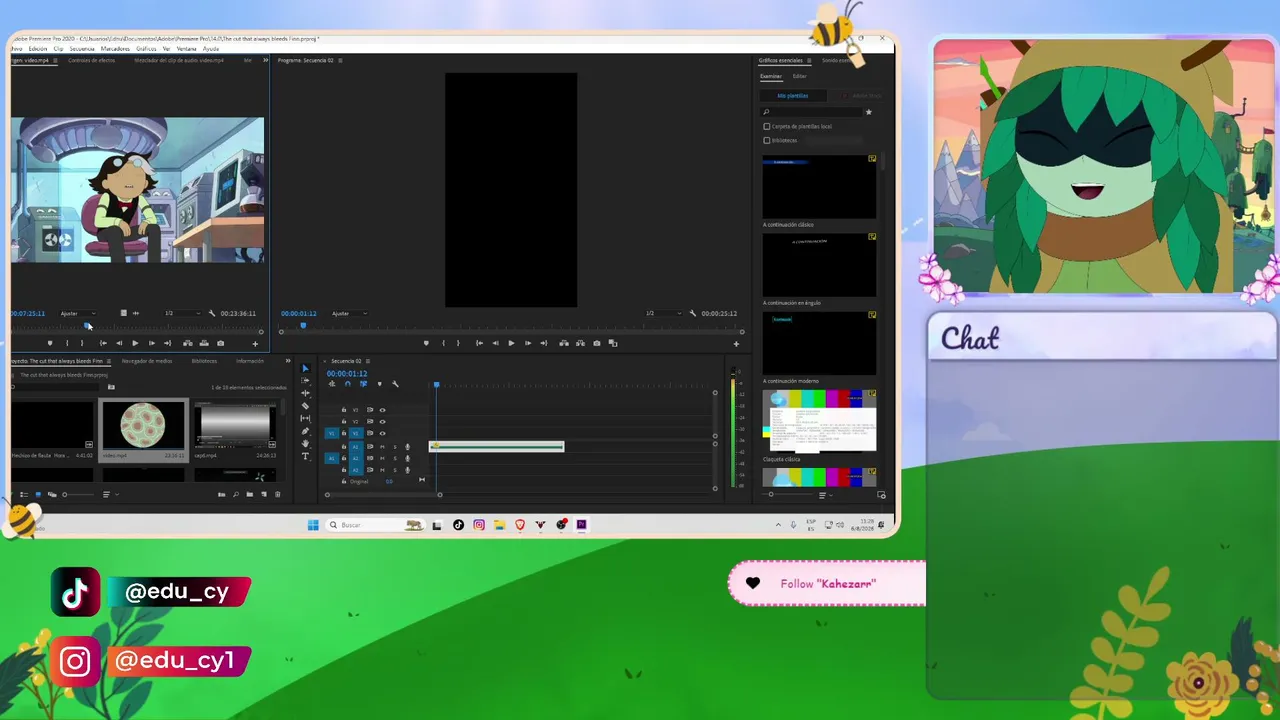Export frame from Program monitor
The image size is (1280, 720).
[597, 343]
